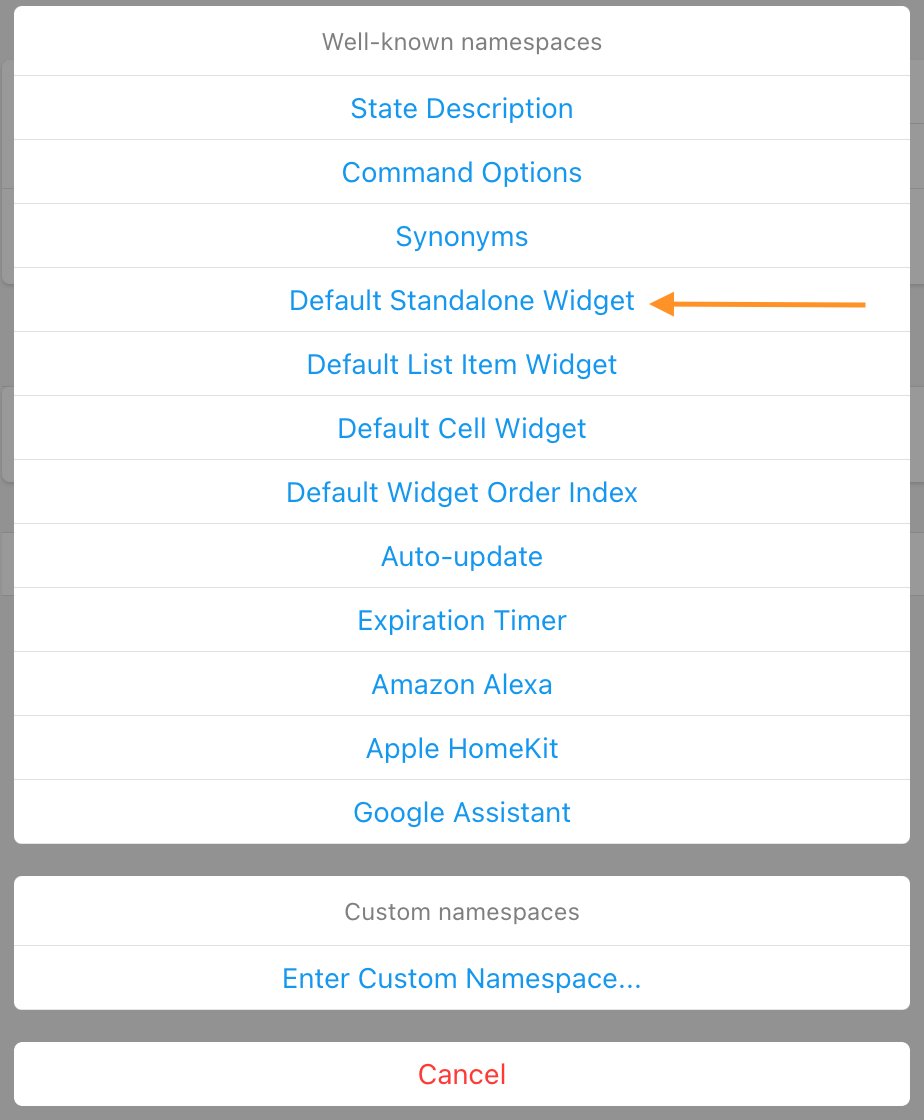This screenshot has height=1120, width=924.
Task: Add a custom namespace entry
Action: [462, 978]
